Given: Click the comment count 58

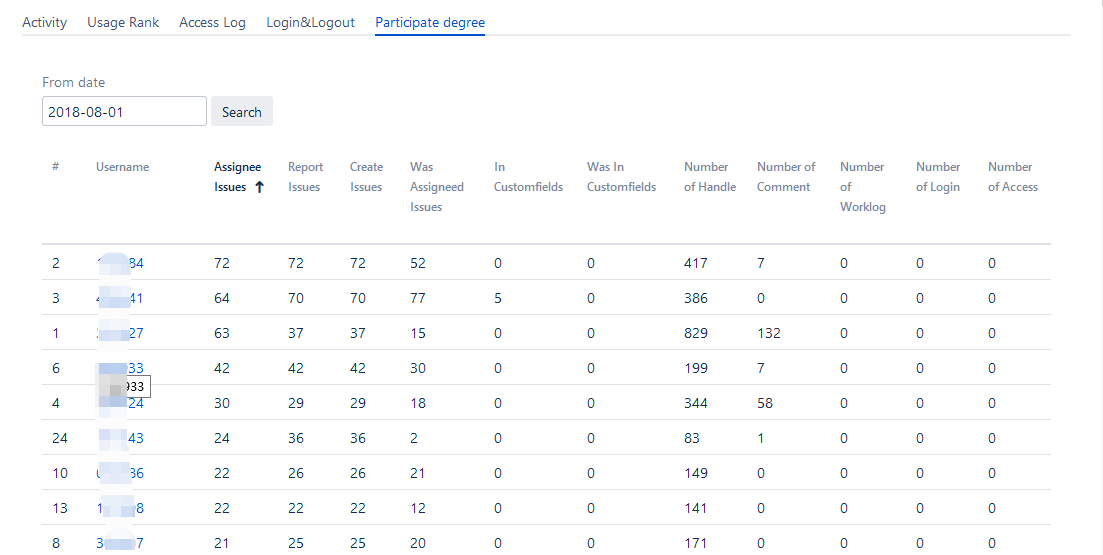Looking at the screenshot, I should click(x=765, y=403).
